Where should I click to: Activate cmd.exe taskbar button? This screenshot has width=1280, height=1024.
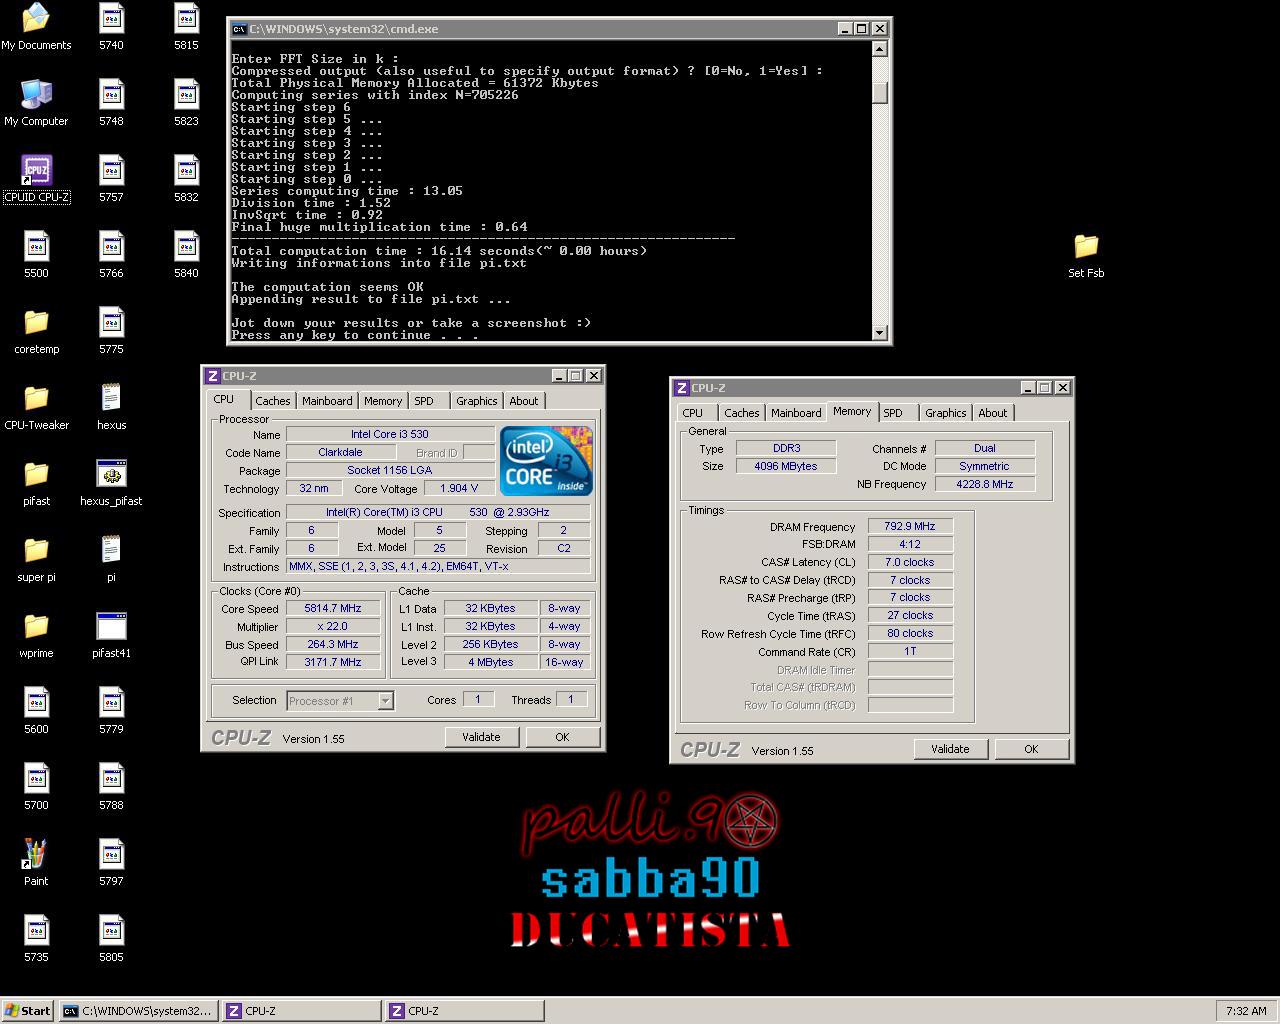[x=138, y=1011]
